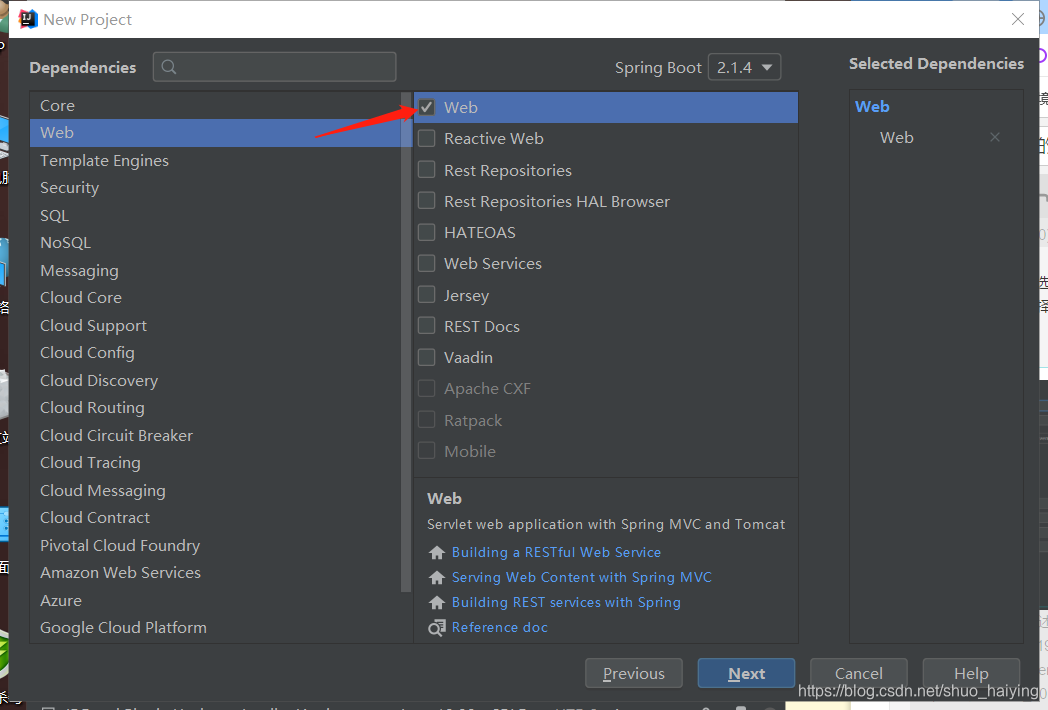Focus the Dependencies search input field
The image size is (1048, 710).
(x=275, y=67)
